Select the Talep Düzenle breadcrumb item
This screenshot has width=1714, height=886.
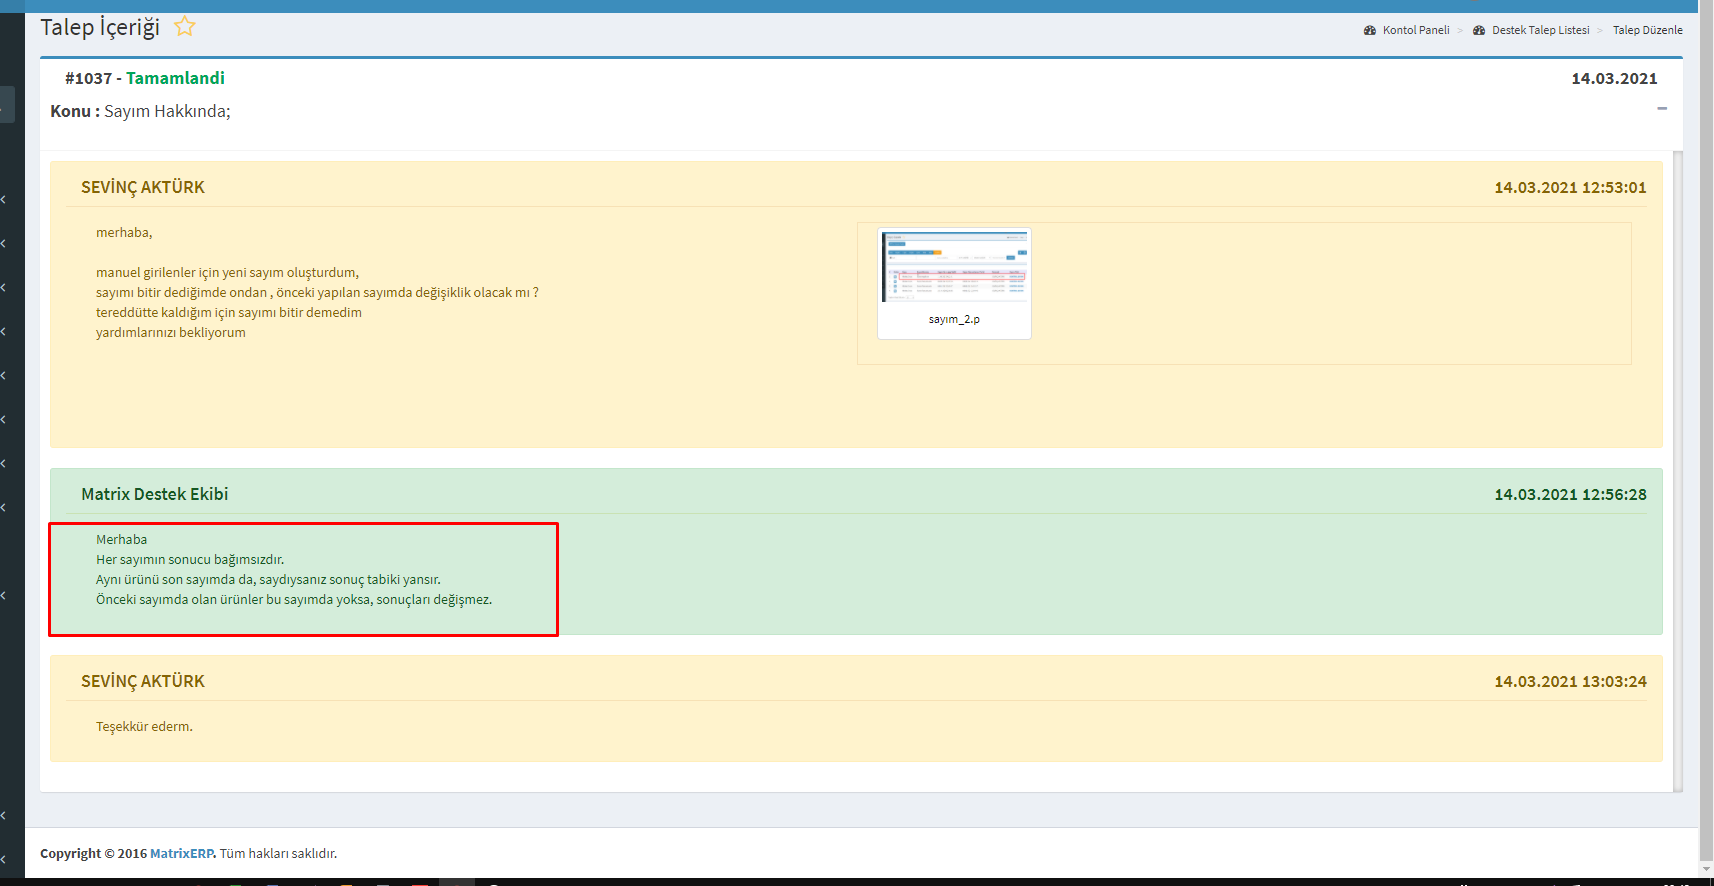[1647, 30]
